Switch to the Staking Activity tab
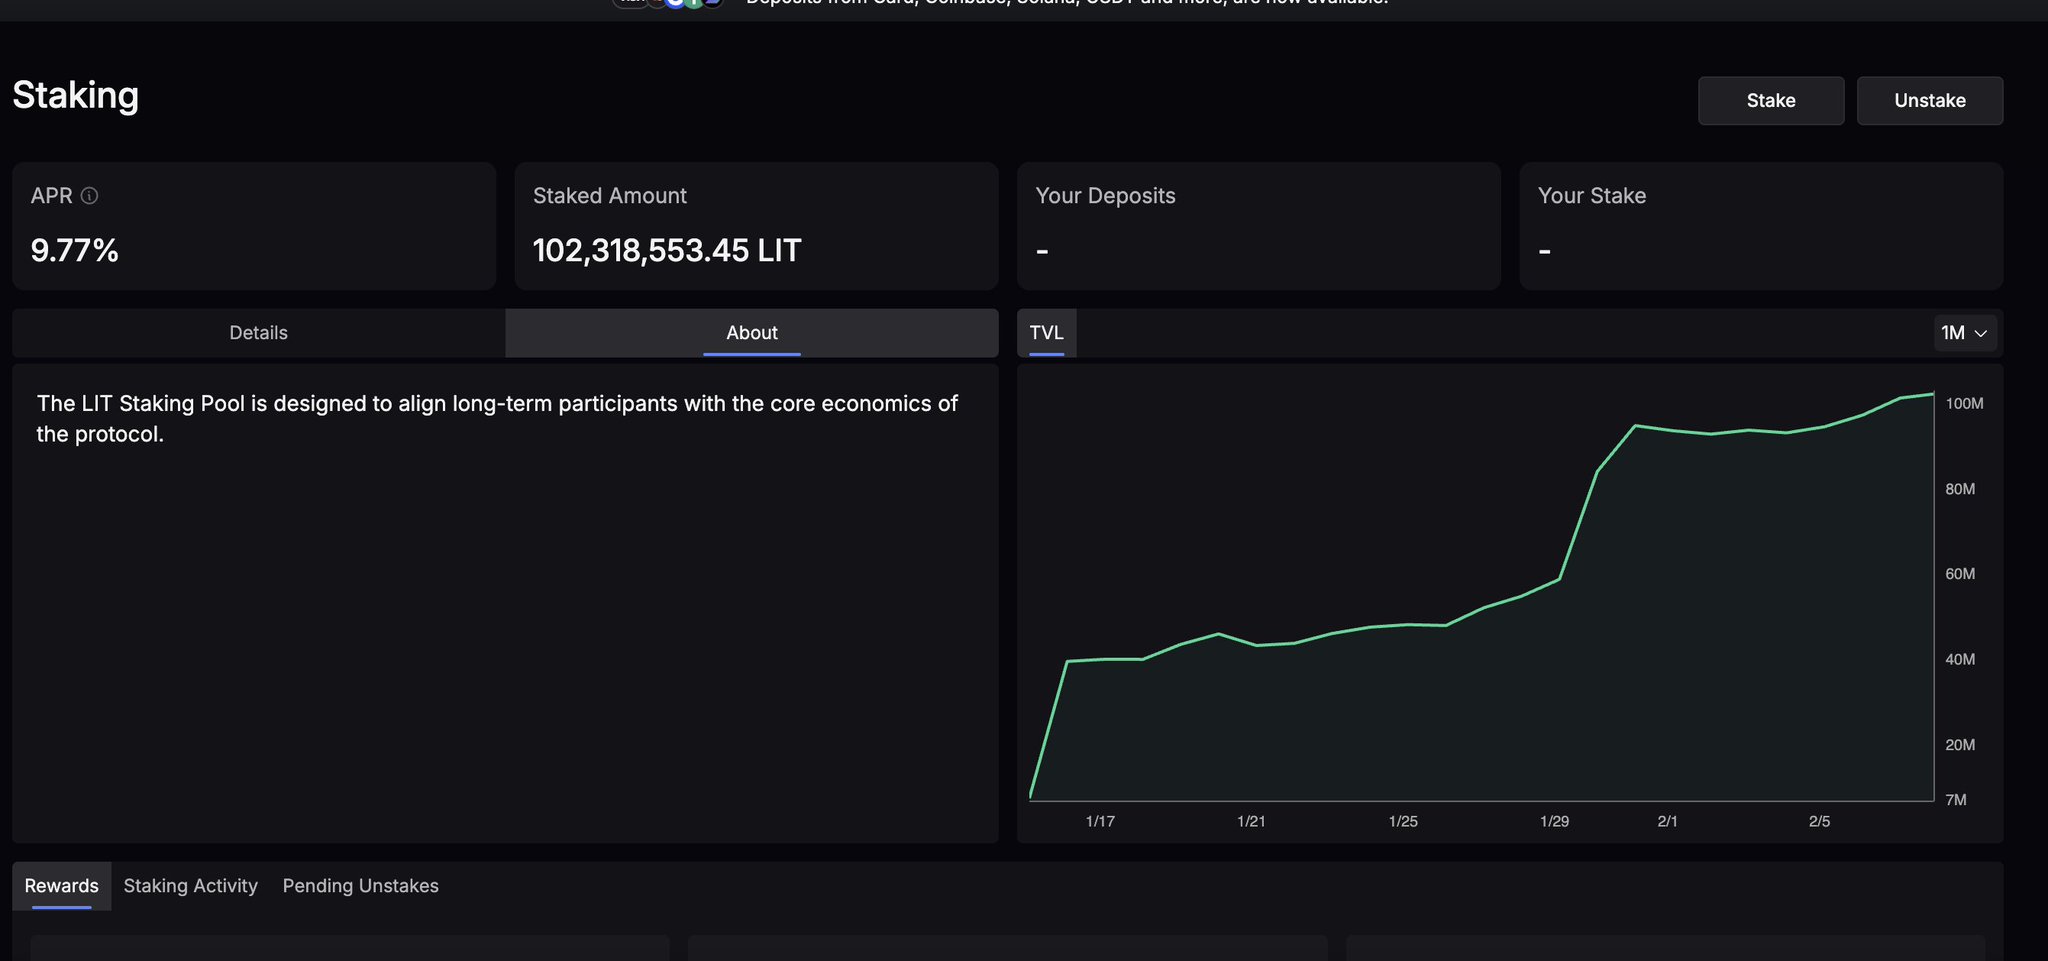Image resolution: width=2048 pixels, height=961 pixels. (190, 886)
